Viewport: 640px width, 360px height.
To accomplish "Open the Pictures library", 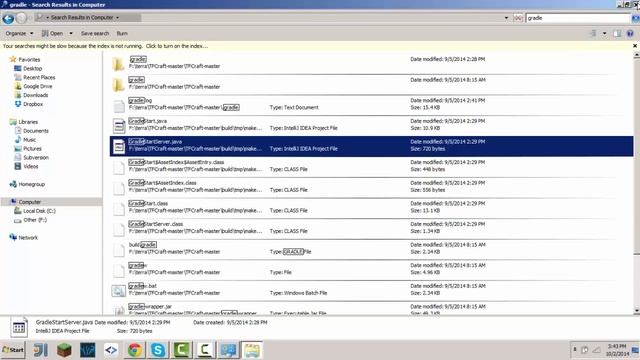I will (32, 149).
